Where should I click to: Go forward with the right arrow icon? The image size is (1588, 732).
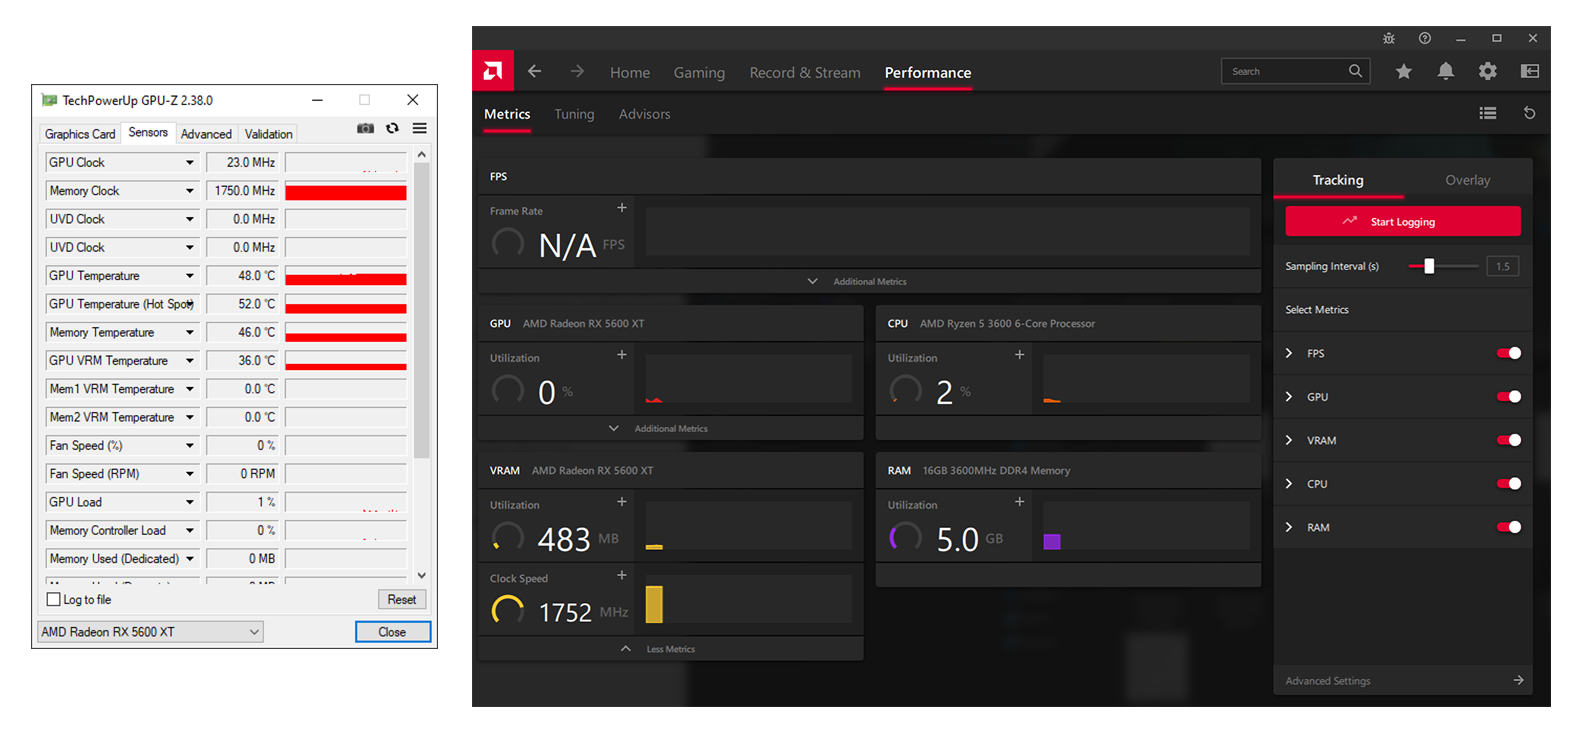click(x=577, y=72)
